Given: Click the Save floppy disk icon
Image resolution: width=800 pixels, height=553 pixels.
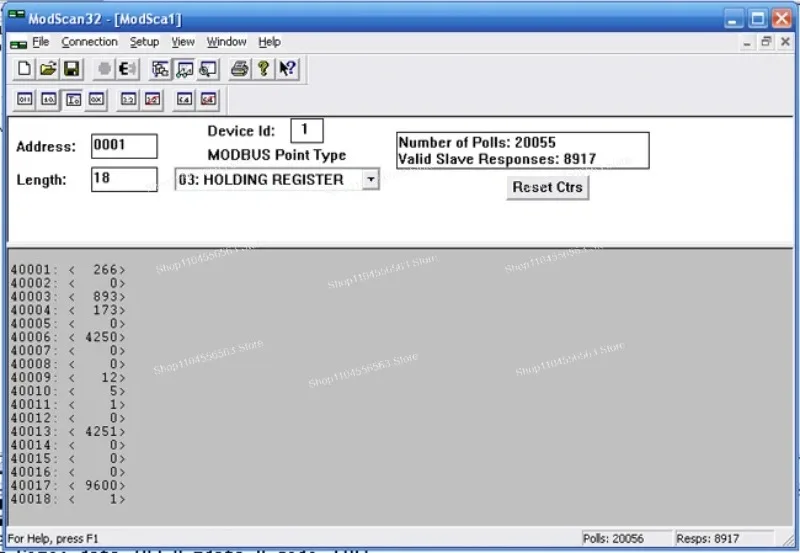Looking at the screenshot, I should click(x=71, y=69).
